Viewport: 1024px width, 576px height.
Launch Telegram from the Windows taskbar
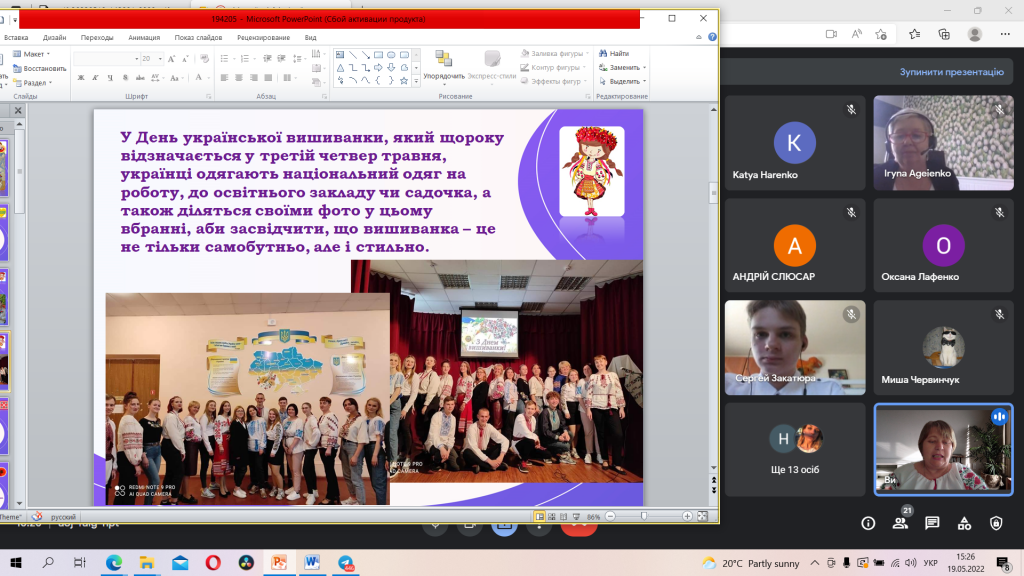pos(346,563)
